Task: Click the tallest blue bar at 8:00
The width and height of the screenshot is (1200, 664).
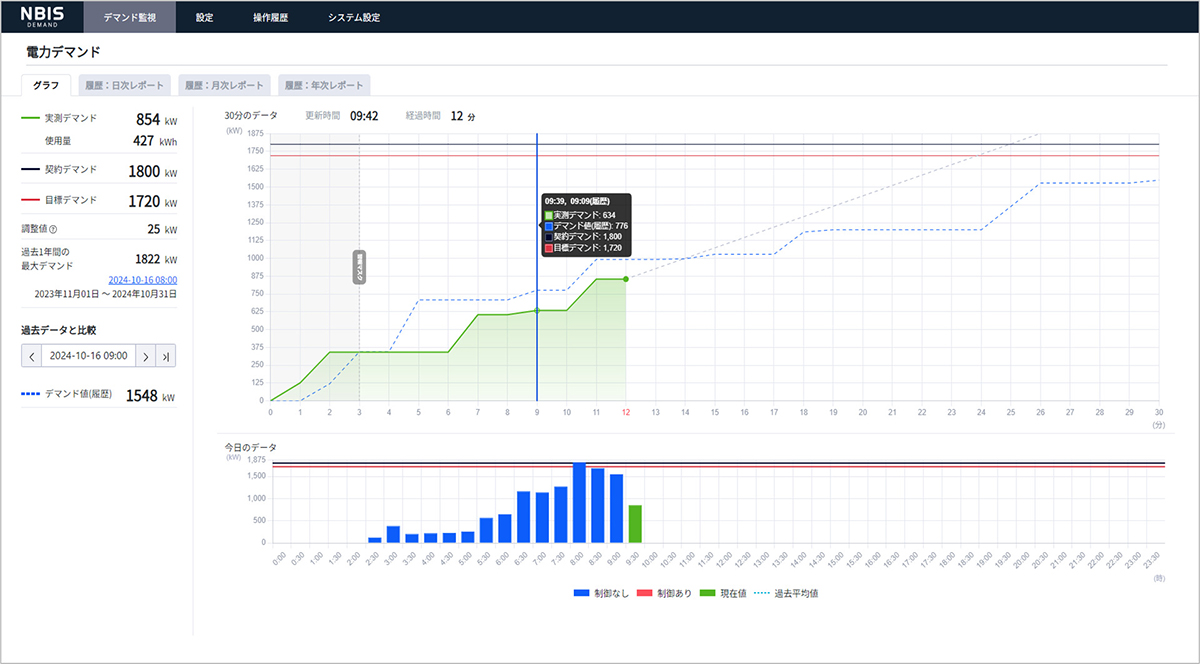Action: 579,503
